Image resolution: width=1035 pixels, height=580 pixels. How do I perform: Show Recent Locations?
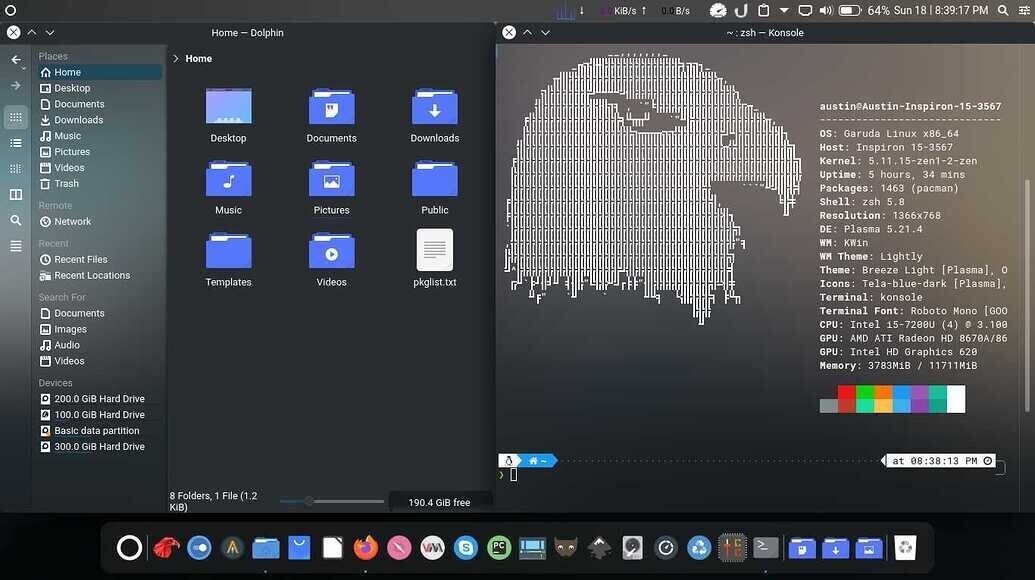[x=100, y=275]
